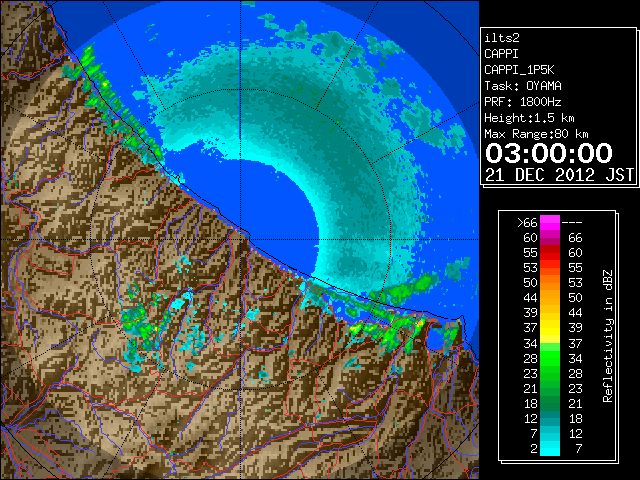Click the teal 12–18 dBZ legend band
This screenshot has width=640, height=480.
550,418
